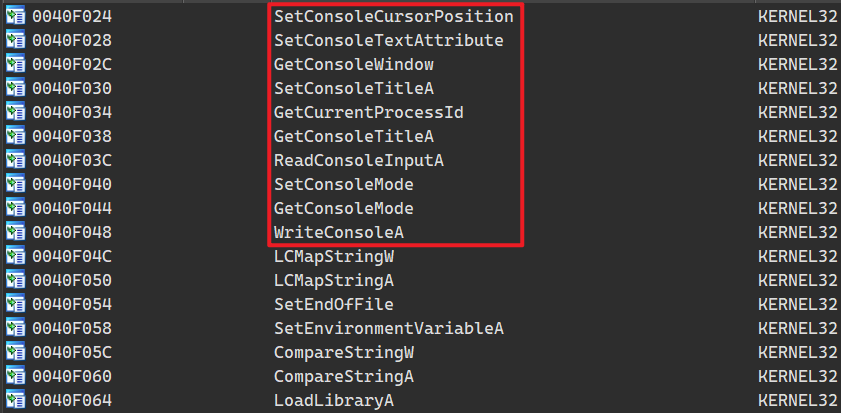Select the SetConsoleTextAttribute import entry
The image size is (841, 413).
[388, 41]
